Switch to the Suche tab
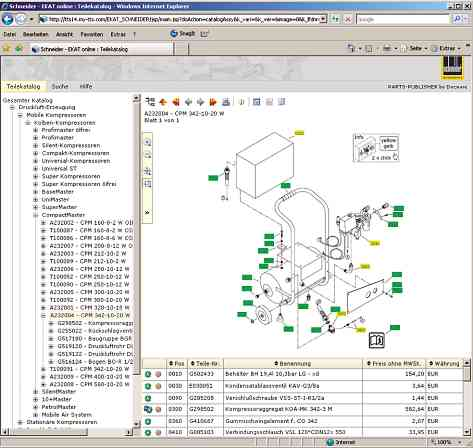Screen dimensions: 473x448 pyautogui.click(x=60, y=86)
